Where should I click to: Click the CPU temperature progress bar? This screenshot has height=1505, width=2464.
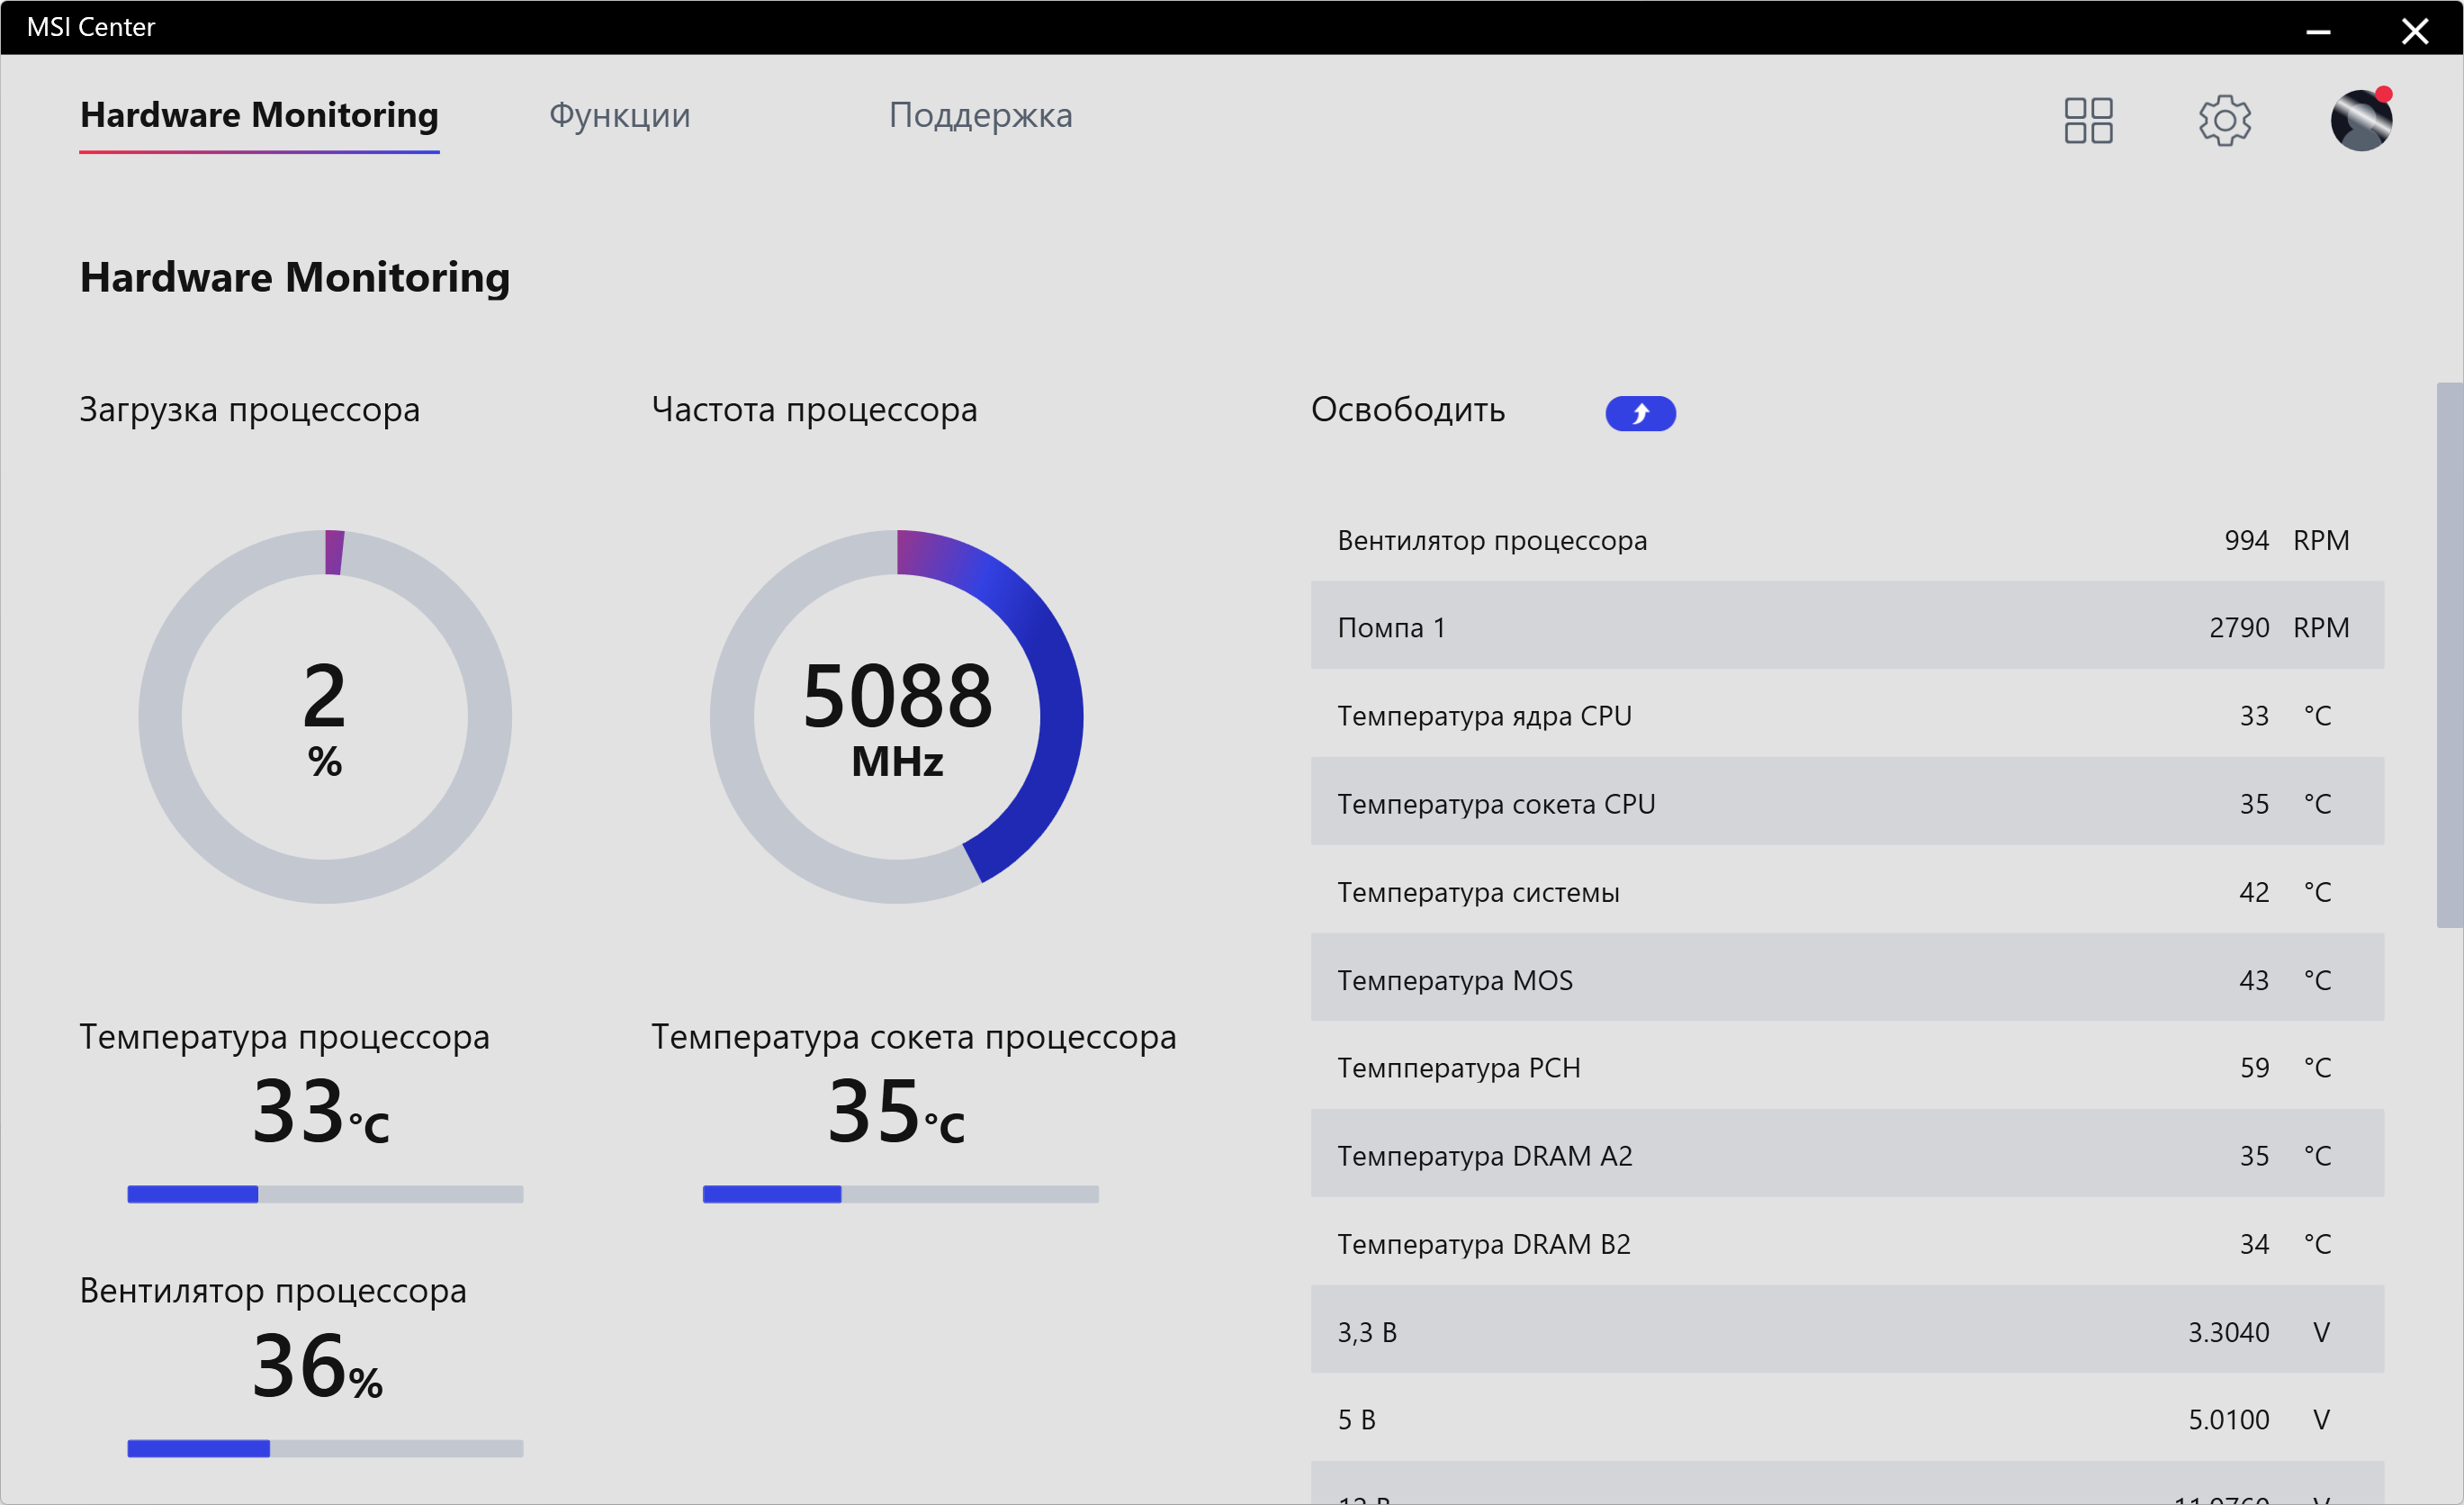tap(325, 1194)
